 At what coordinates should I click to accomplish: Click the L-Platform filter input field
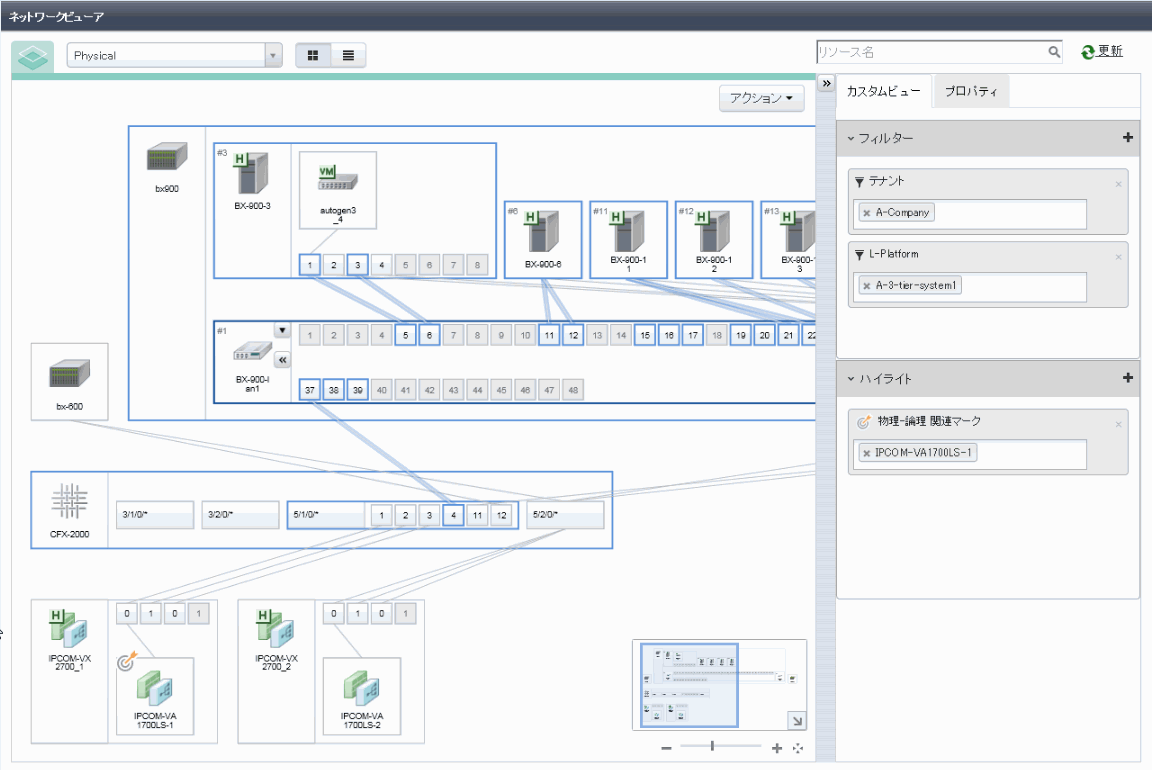point(970,287)
